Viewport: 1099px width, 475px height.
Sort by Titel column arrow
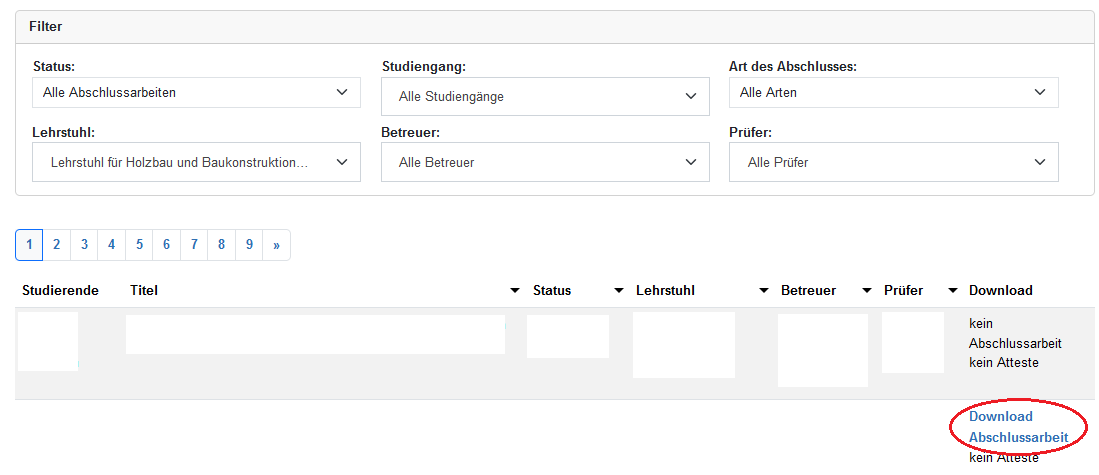[515, 291]
